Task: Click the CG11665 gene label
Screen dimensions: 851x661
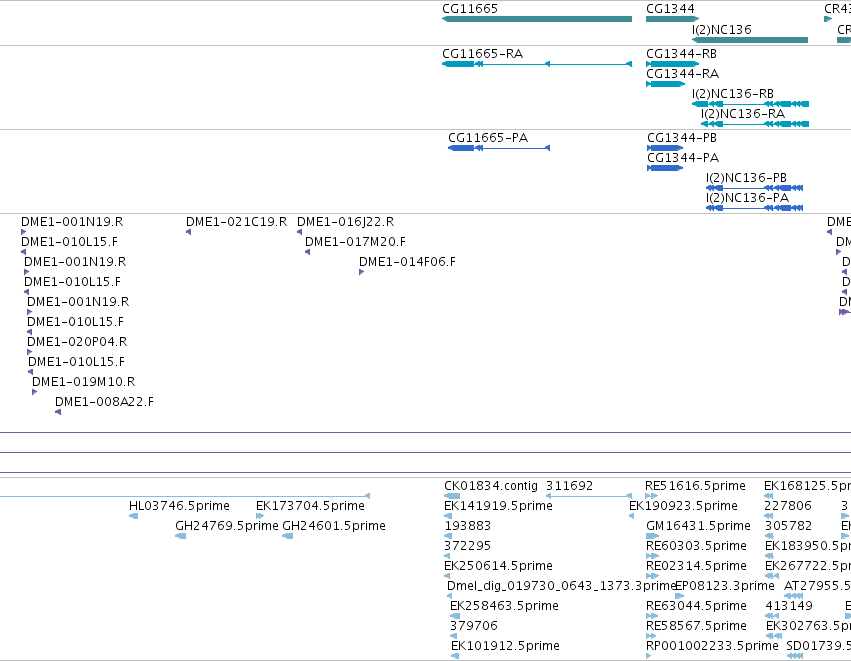Action: (x=470, y=9)
